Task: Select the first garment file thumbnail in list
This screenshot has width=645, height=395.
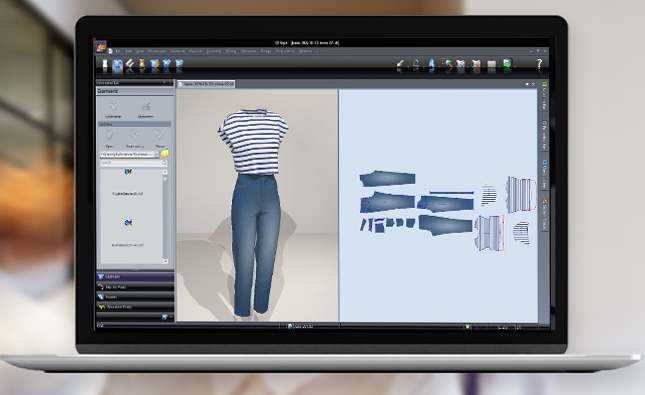Action: pyautogui.click(x=128, y=181)
